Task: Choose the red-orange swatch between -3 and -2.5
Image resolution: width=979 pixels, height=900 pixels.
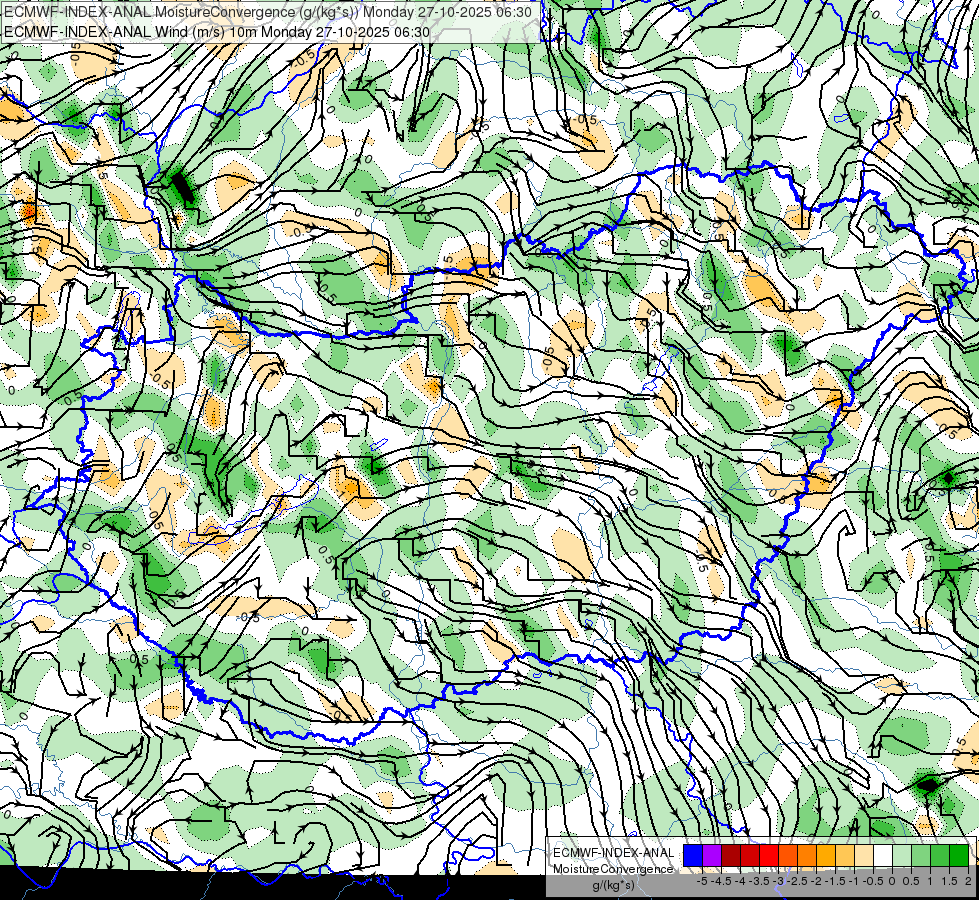Action: [788, 855]
